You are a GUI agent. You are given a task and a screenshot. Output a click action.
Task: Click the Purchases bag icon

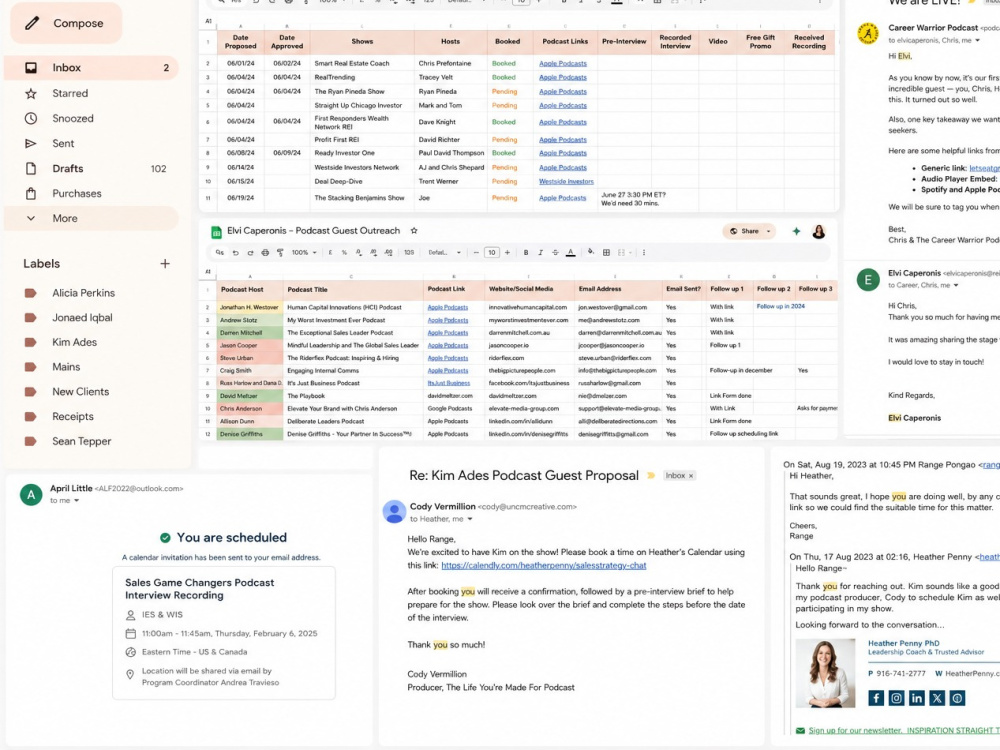click(x=31, y=193)
